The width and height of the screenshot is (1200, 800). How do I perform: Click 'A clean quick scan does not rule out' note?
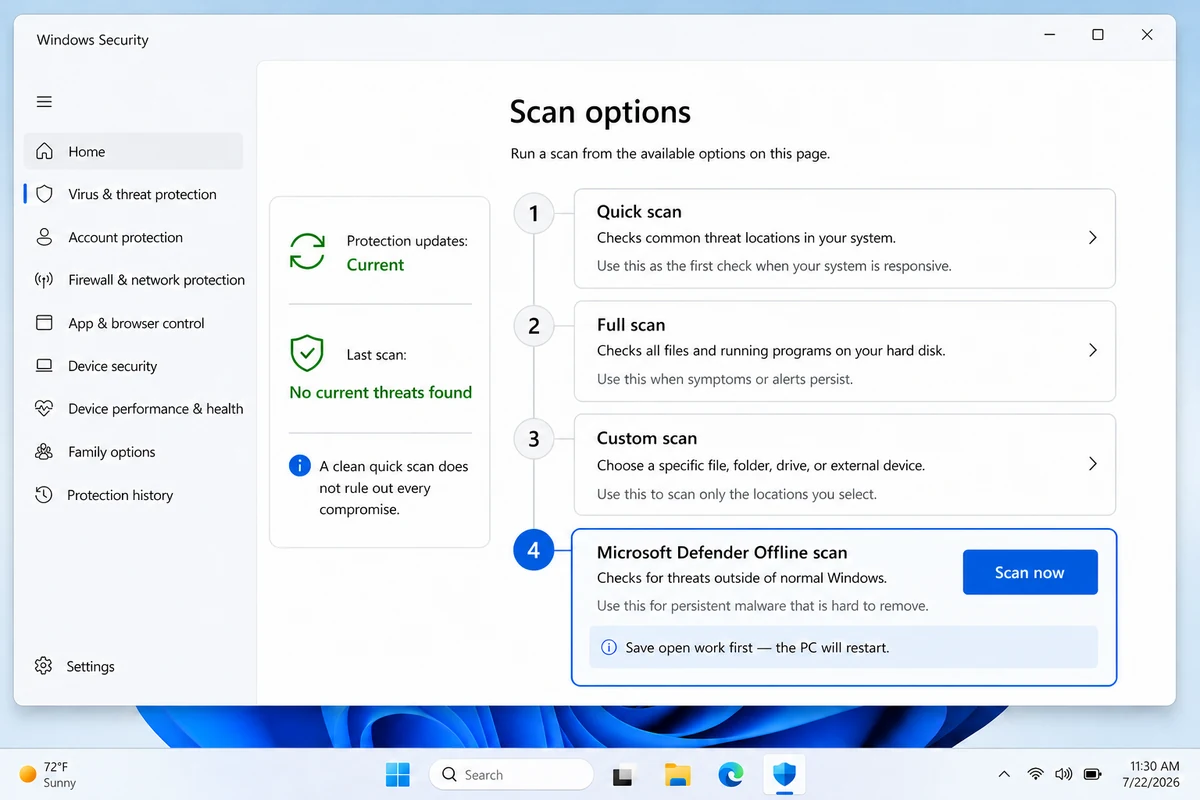(394, 488)
